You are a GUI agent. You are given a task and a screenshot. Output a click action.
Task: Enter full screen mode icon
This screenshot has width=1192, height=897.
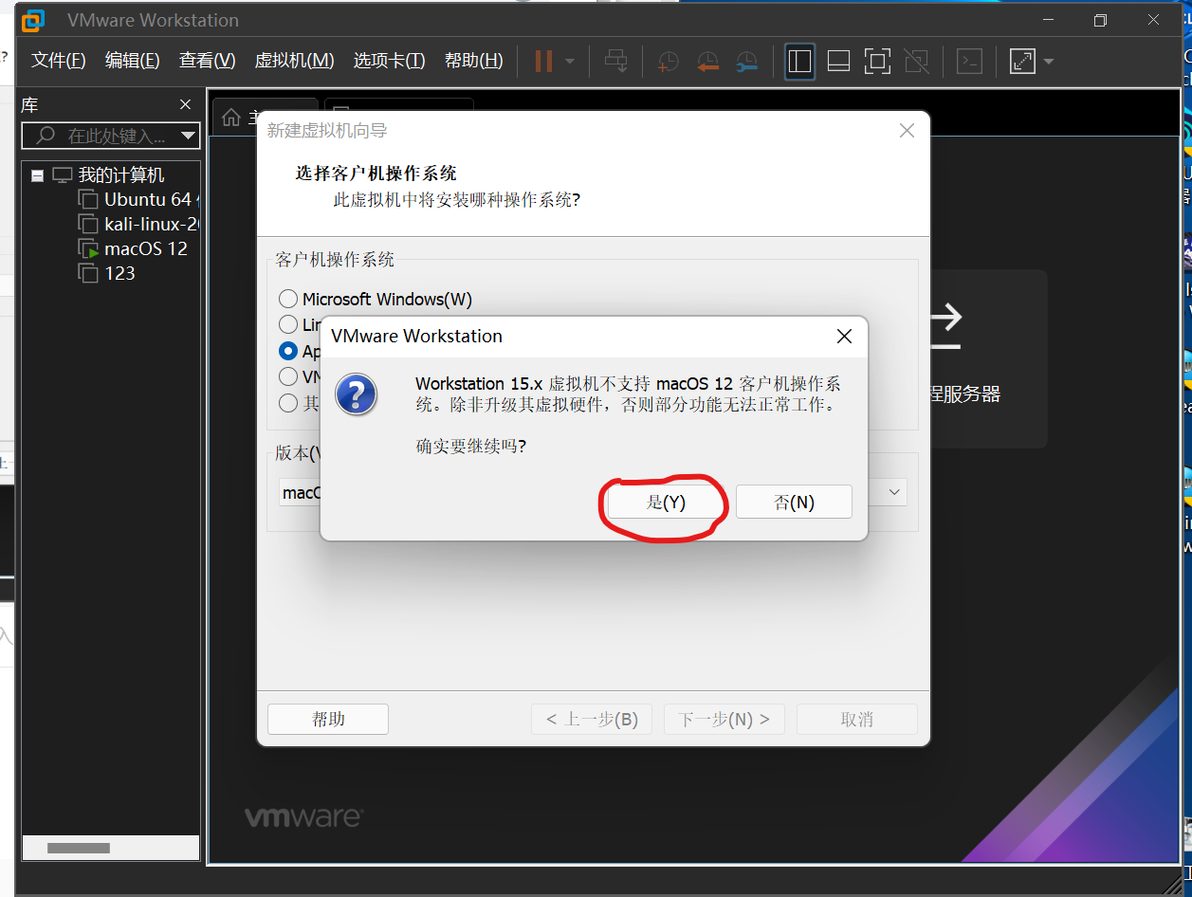tap(877, 61)
